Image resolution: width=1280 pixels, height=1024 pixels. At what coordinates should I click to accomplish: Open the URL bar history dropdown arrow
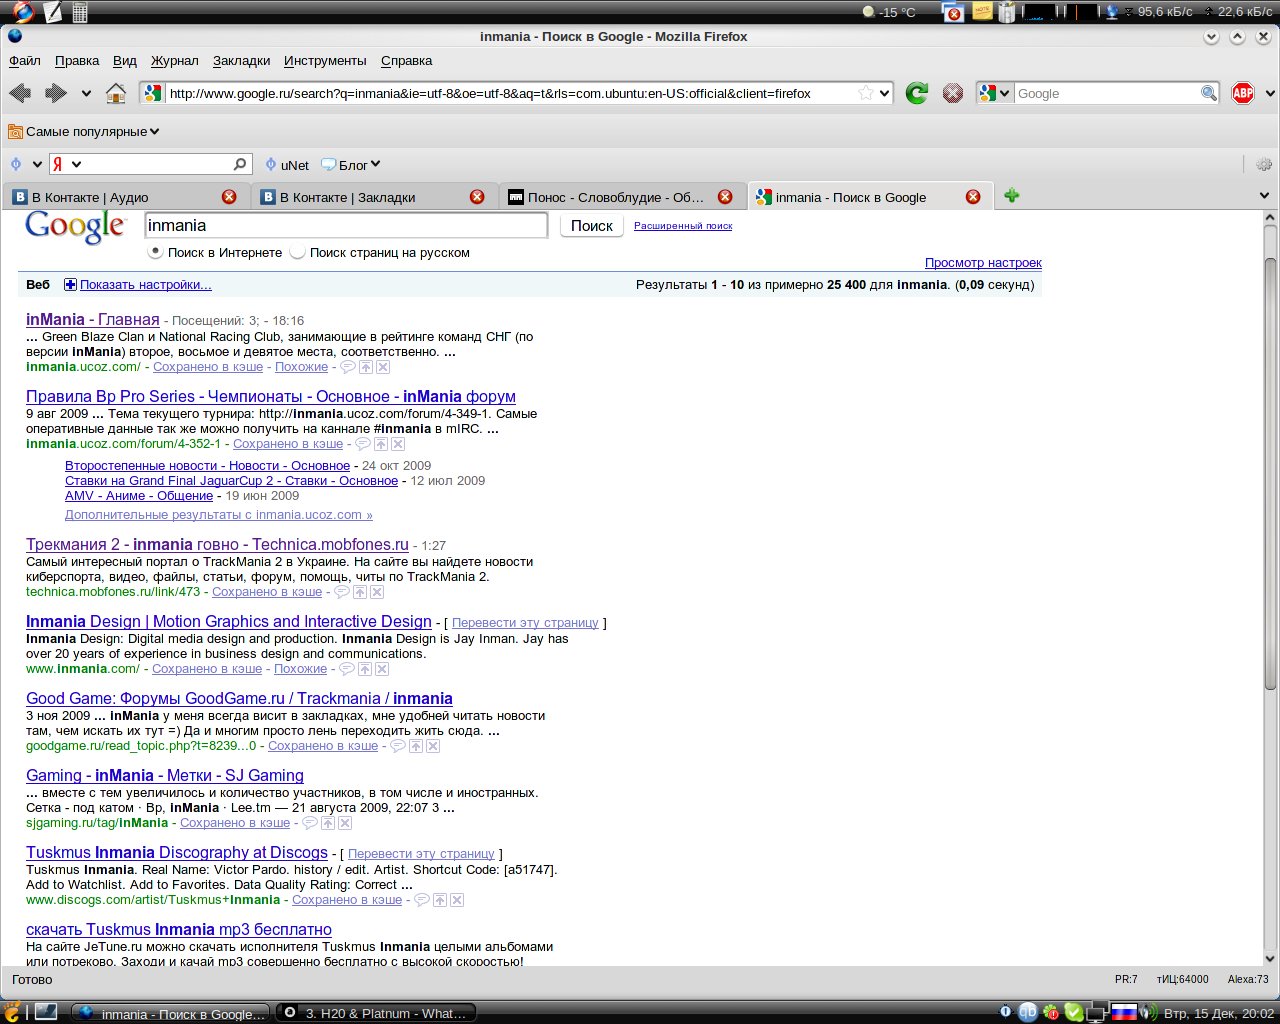[x=884, y=93]
